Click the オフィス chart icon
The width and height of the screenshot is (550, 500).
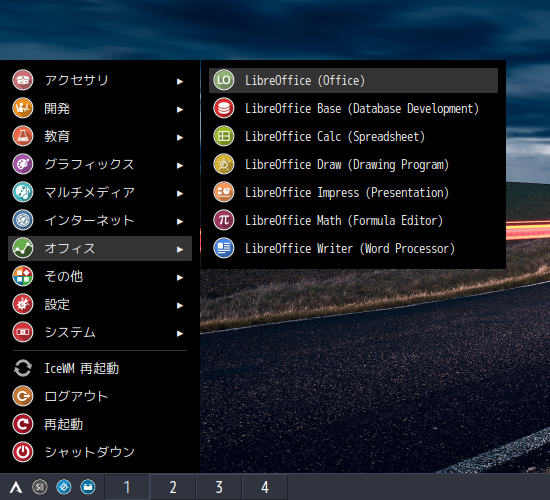pyautogui.click(x=23, y=248)
